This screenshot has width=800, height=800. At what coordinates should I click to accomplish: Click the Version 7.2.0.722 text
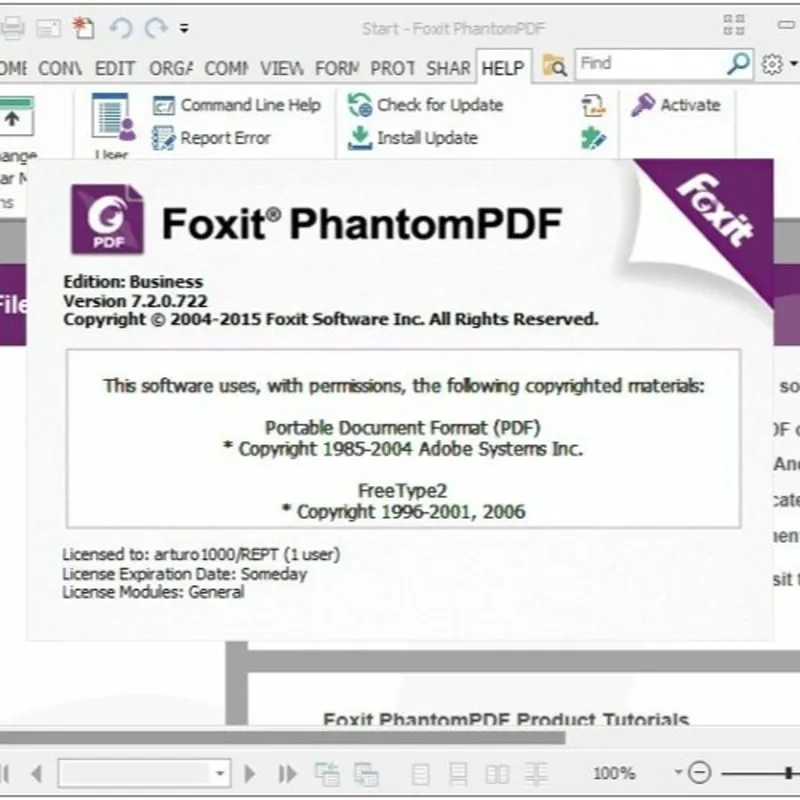tap(135, 301)
